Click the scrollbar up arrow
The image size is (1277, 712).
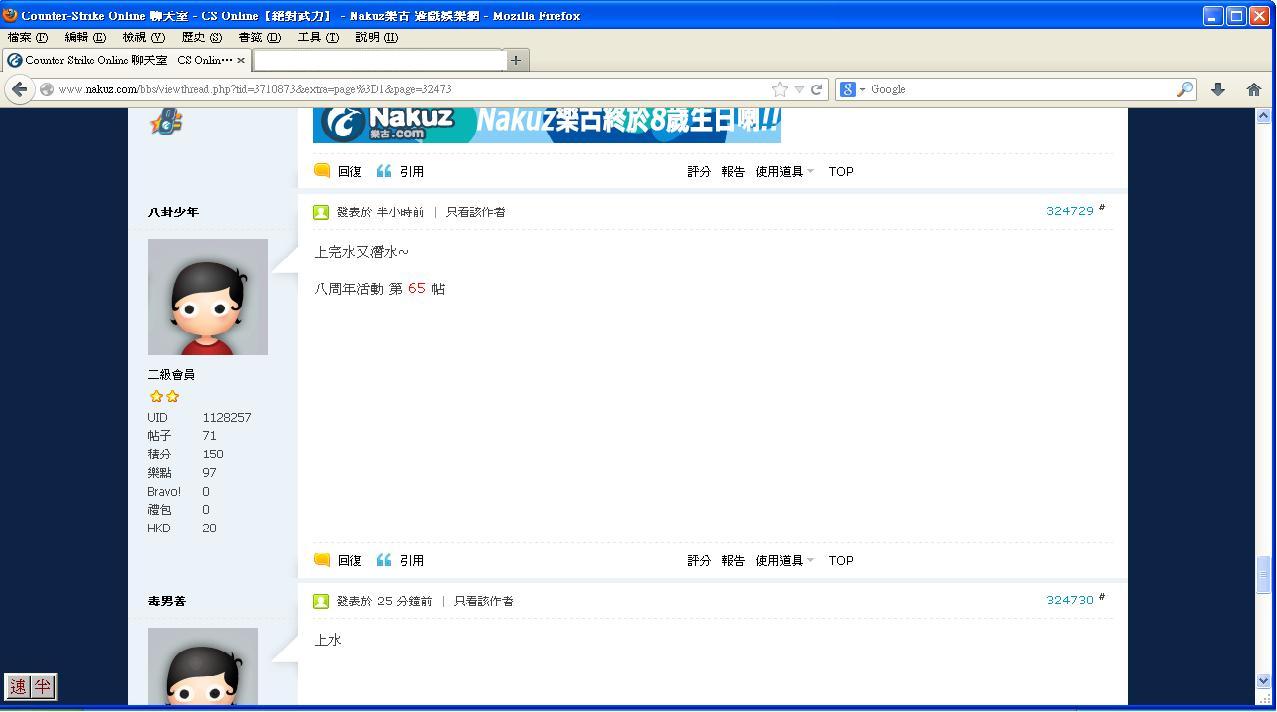pos(1263,116)
